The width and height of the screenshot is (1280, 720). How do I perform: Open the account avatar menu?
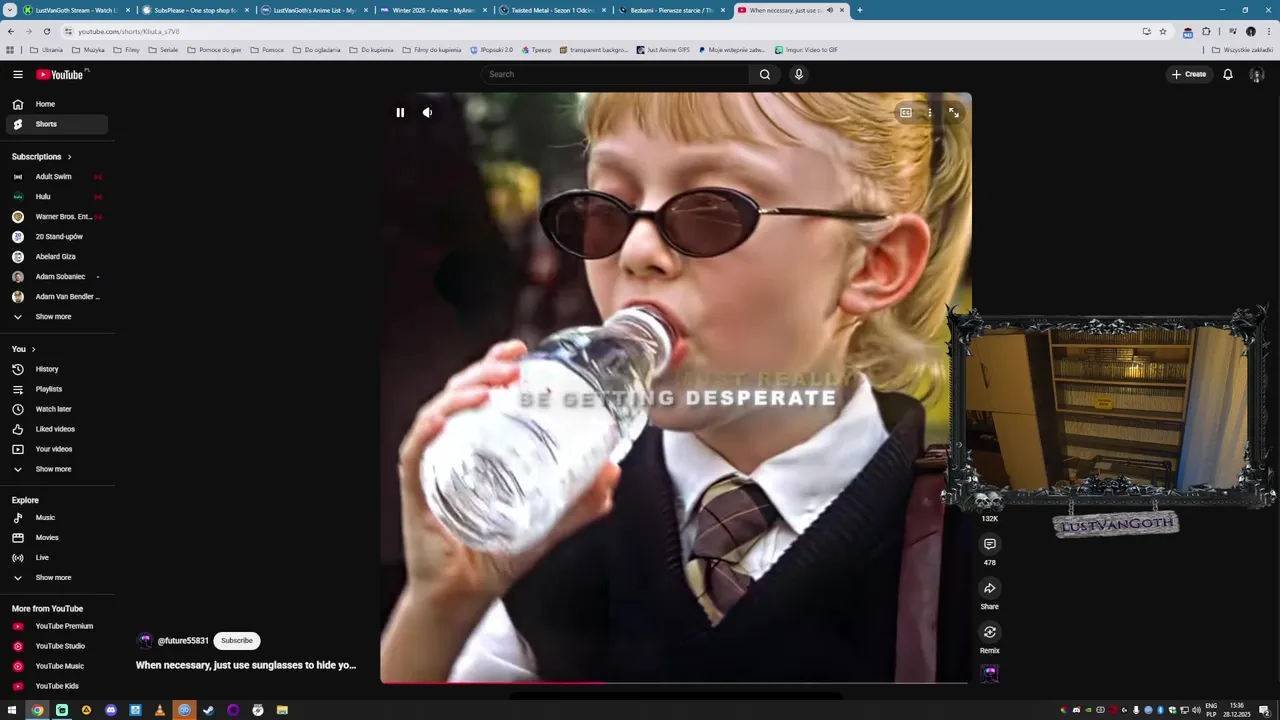point(1257,74)
